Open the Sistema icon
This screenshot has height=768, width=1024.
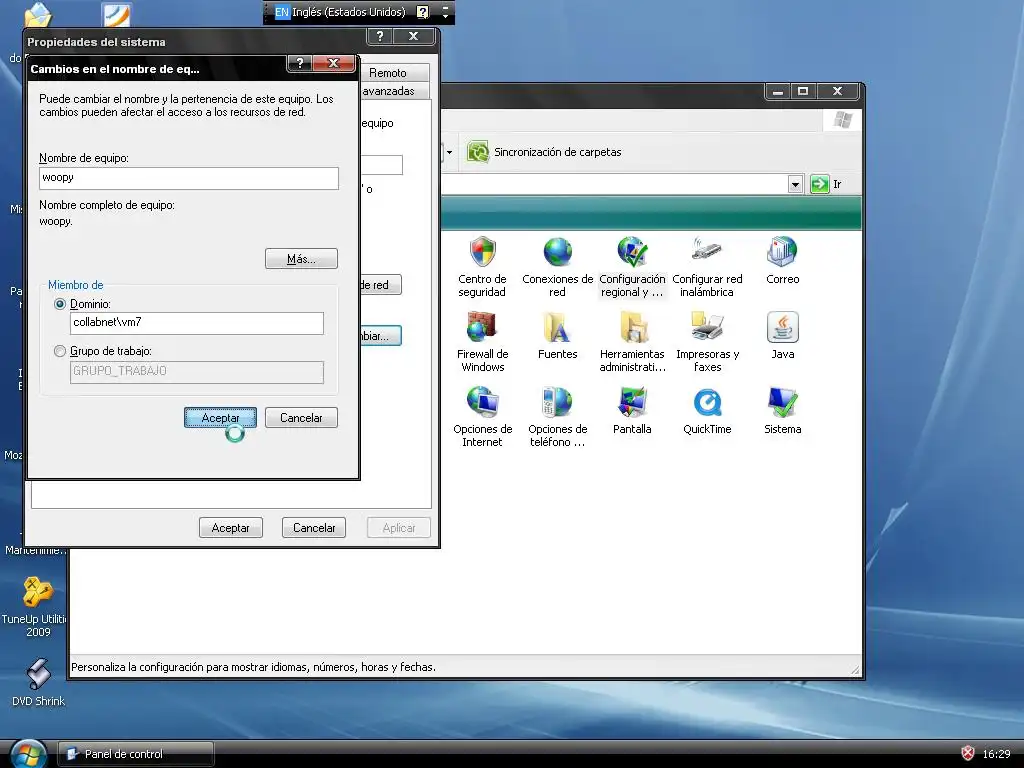click(x=782, y=402)
